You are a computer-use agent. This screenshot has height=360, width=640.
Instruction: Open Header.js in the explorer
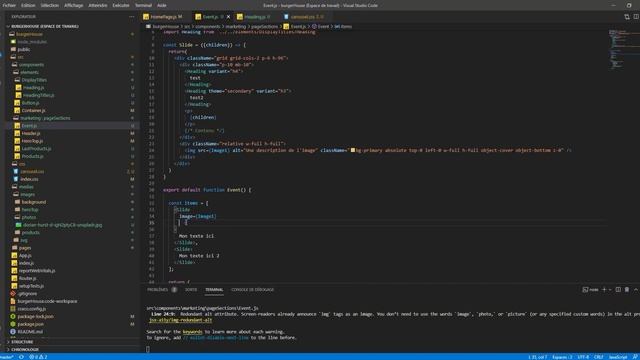click(31, 133)
